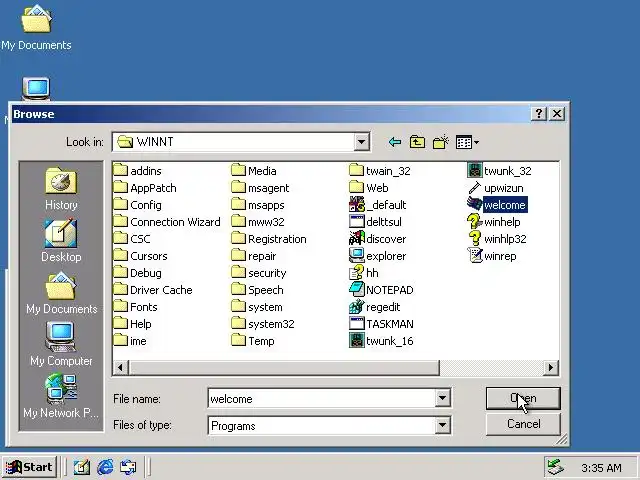
Task: Select the TASKMAN program
Action: (x=382, y=324)
